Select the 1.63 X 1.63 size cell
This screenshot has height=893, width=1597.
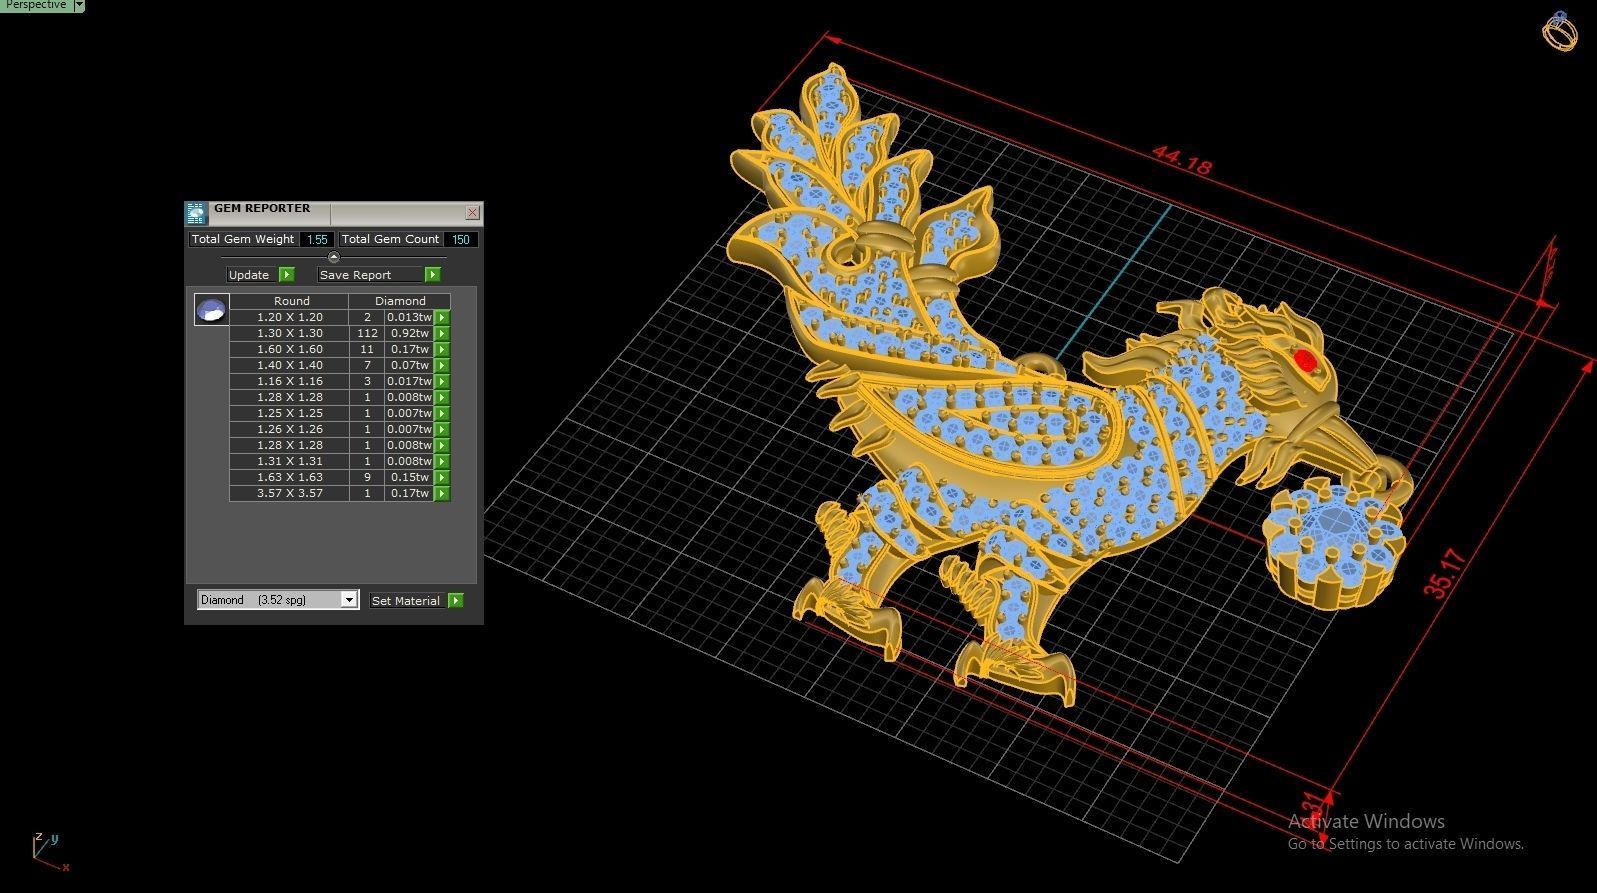click(290, 477)
